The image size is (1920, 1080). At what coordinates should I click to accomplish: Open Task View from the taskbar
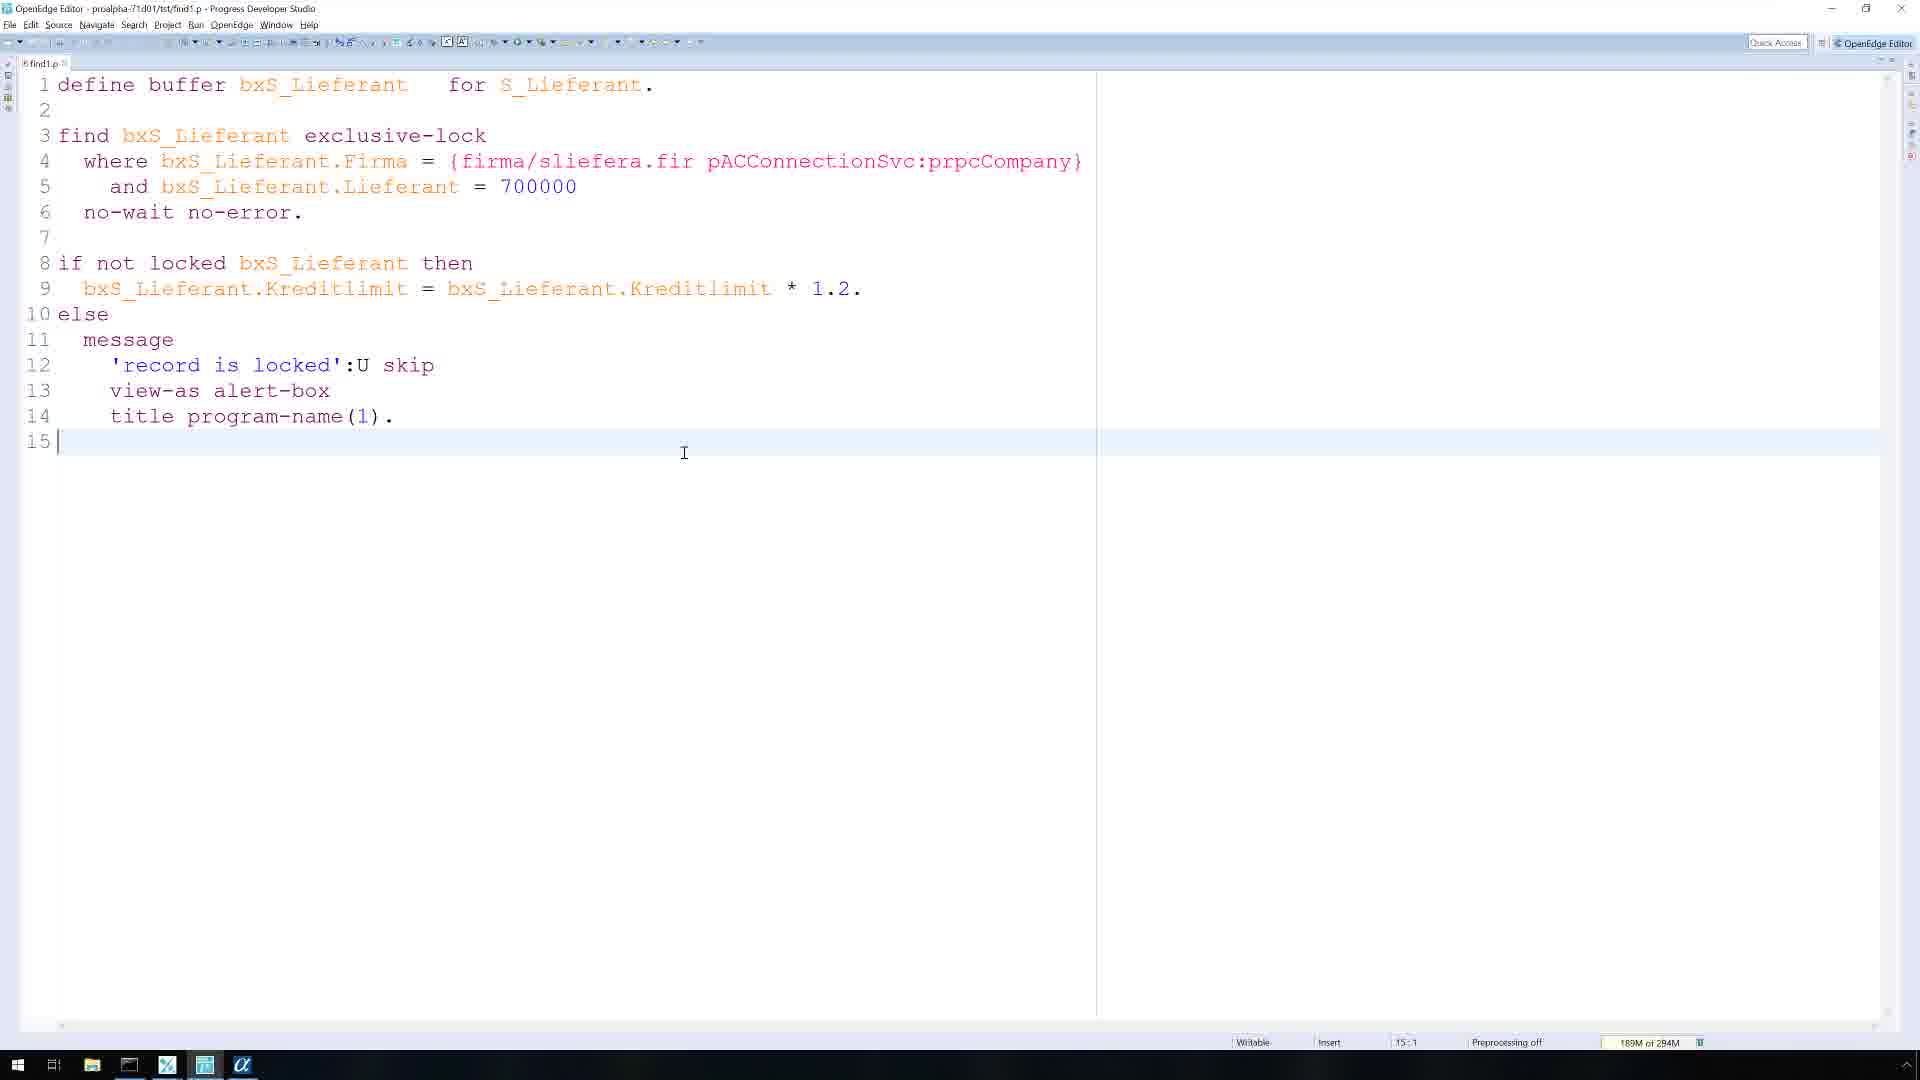pyautogui.click(x=54, y=1064)
